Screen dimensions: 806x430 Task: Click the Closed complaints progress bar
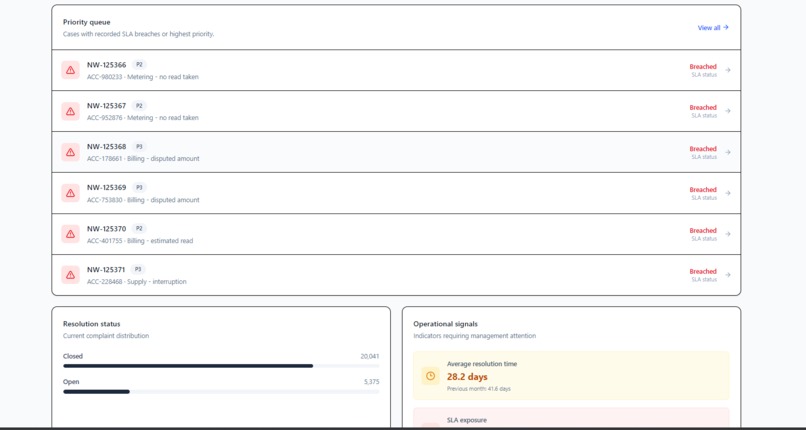pos(221,366)
